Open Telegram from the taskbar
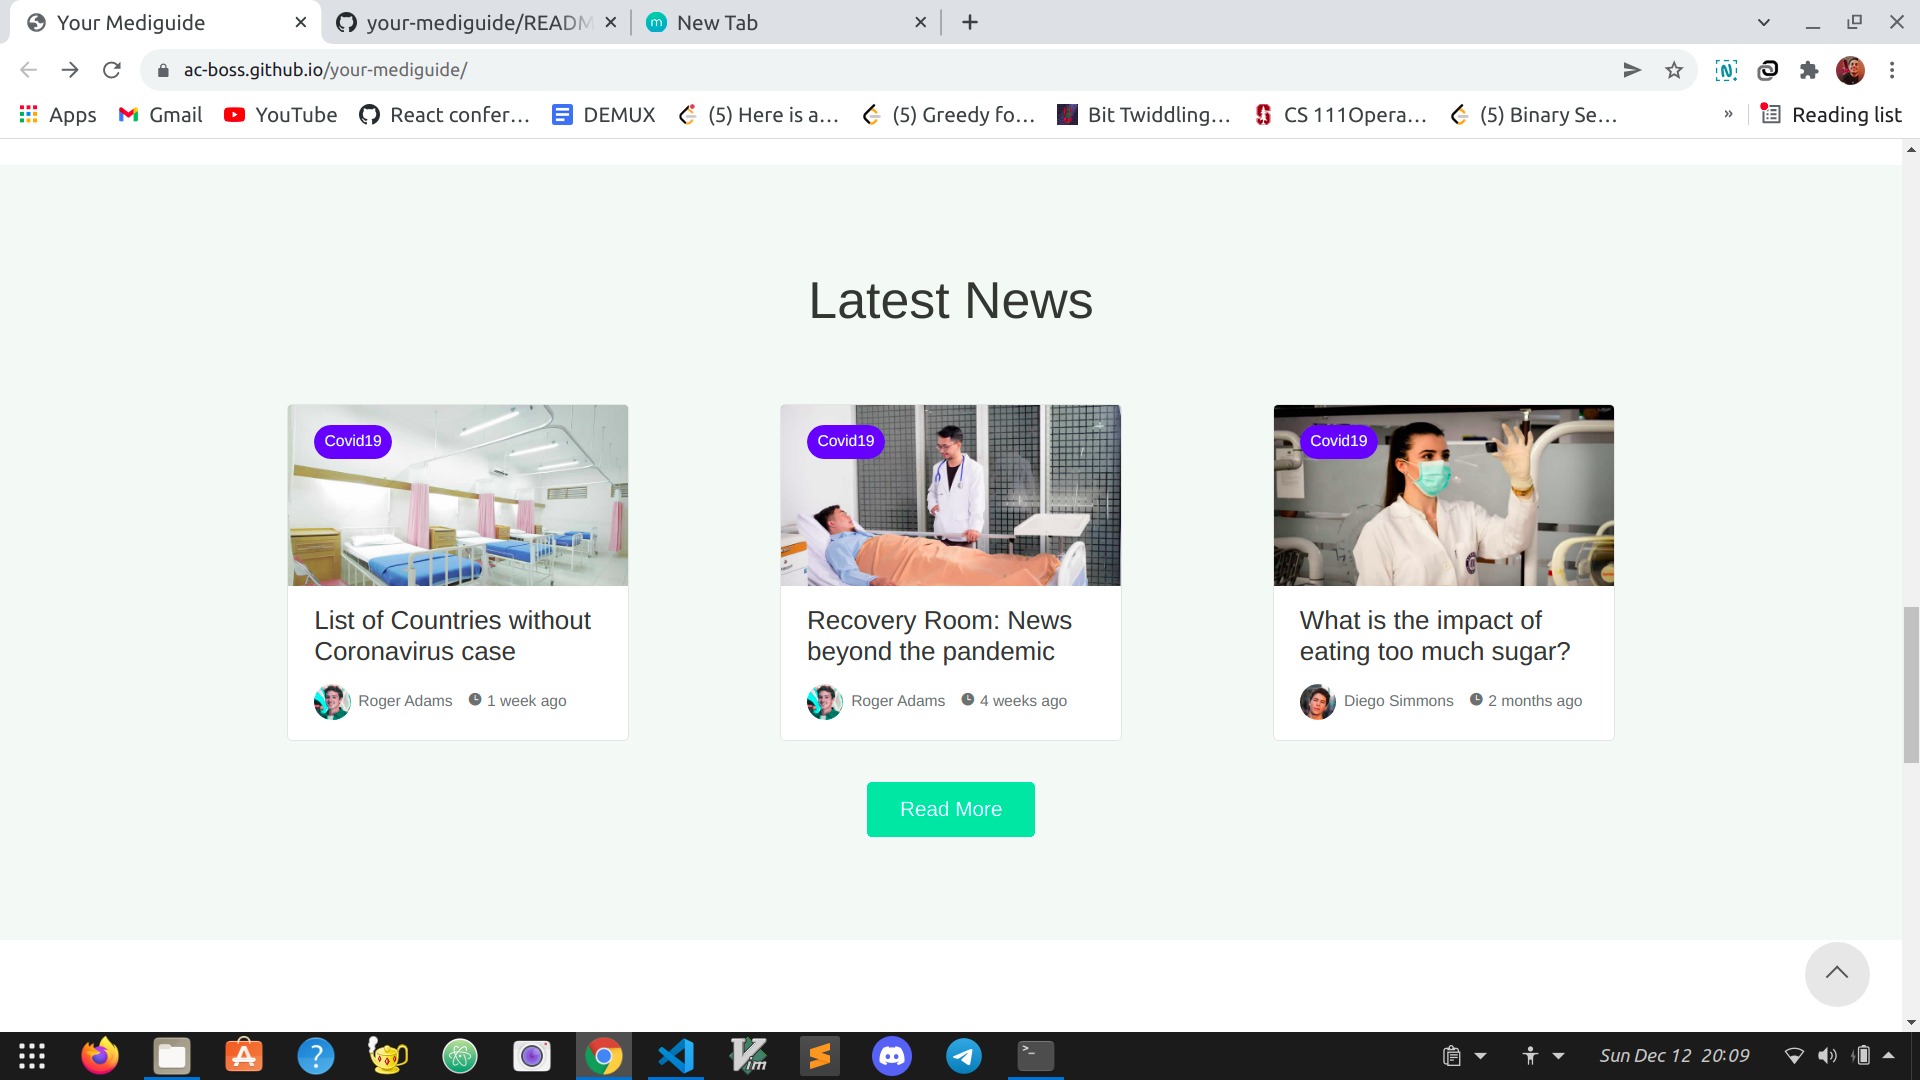 pyautogui.click(x=963, y=1056)
